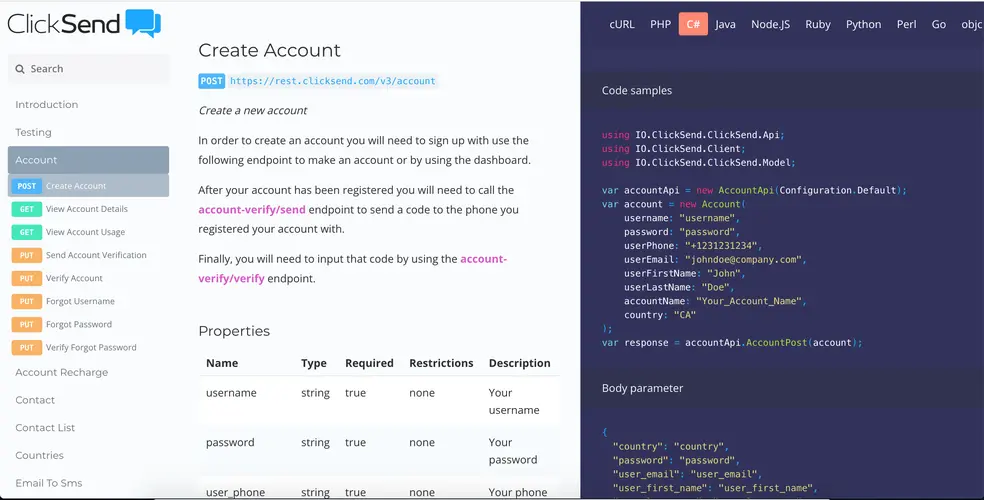This screenshot has width=984, height=500.
Task: Select POST Create Account in sidebar
Action: tap(88, 186)
